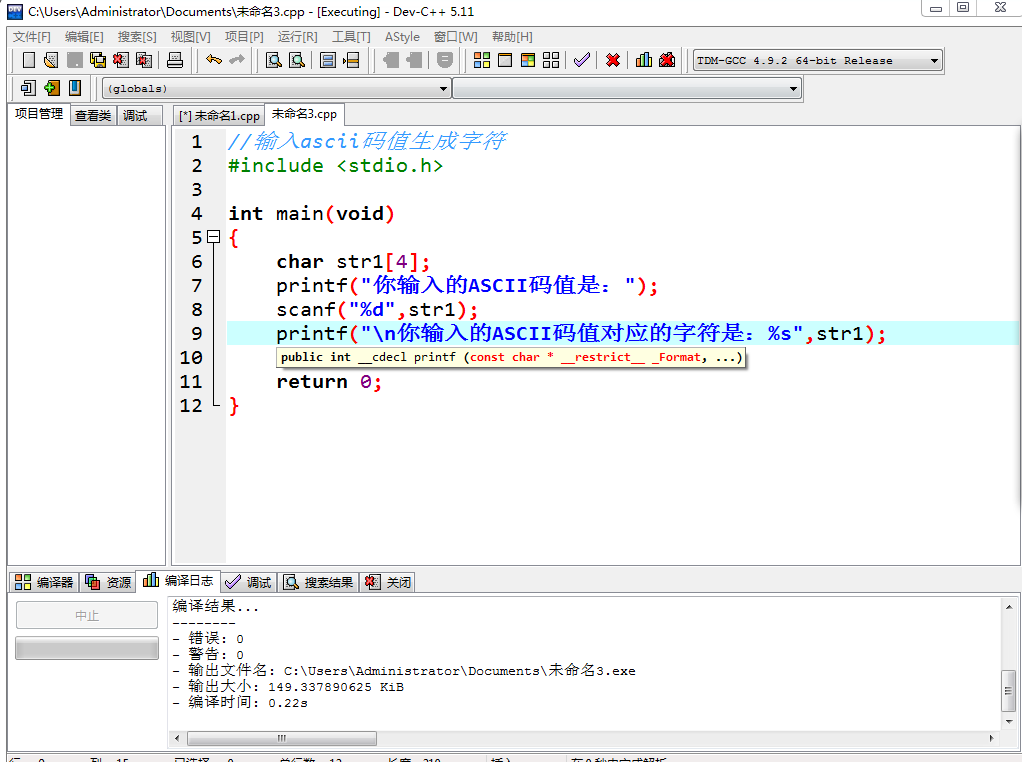
Task: Select the 编译日志 bottom tab
Action: click(x=178, y=580)
